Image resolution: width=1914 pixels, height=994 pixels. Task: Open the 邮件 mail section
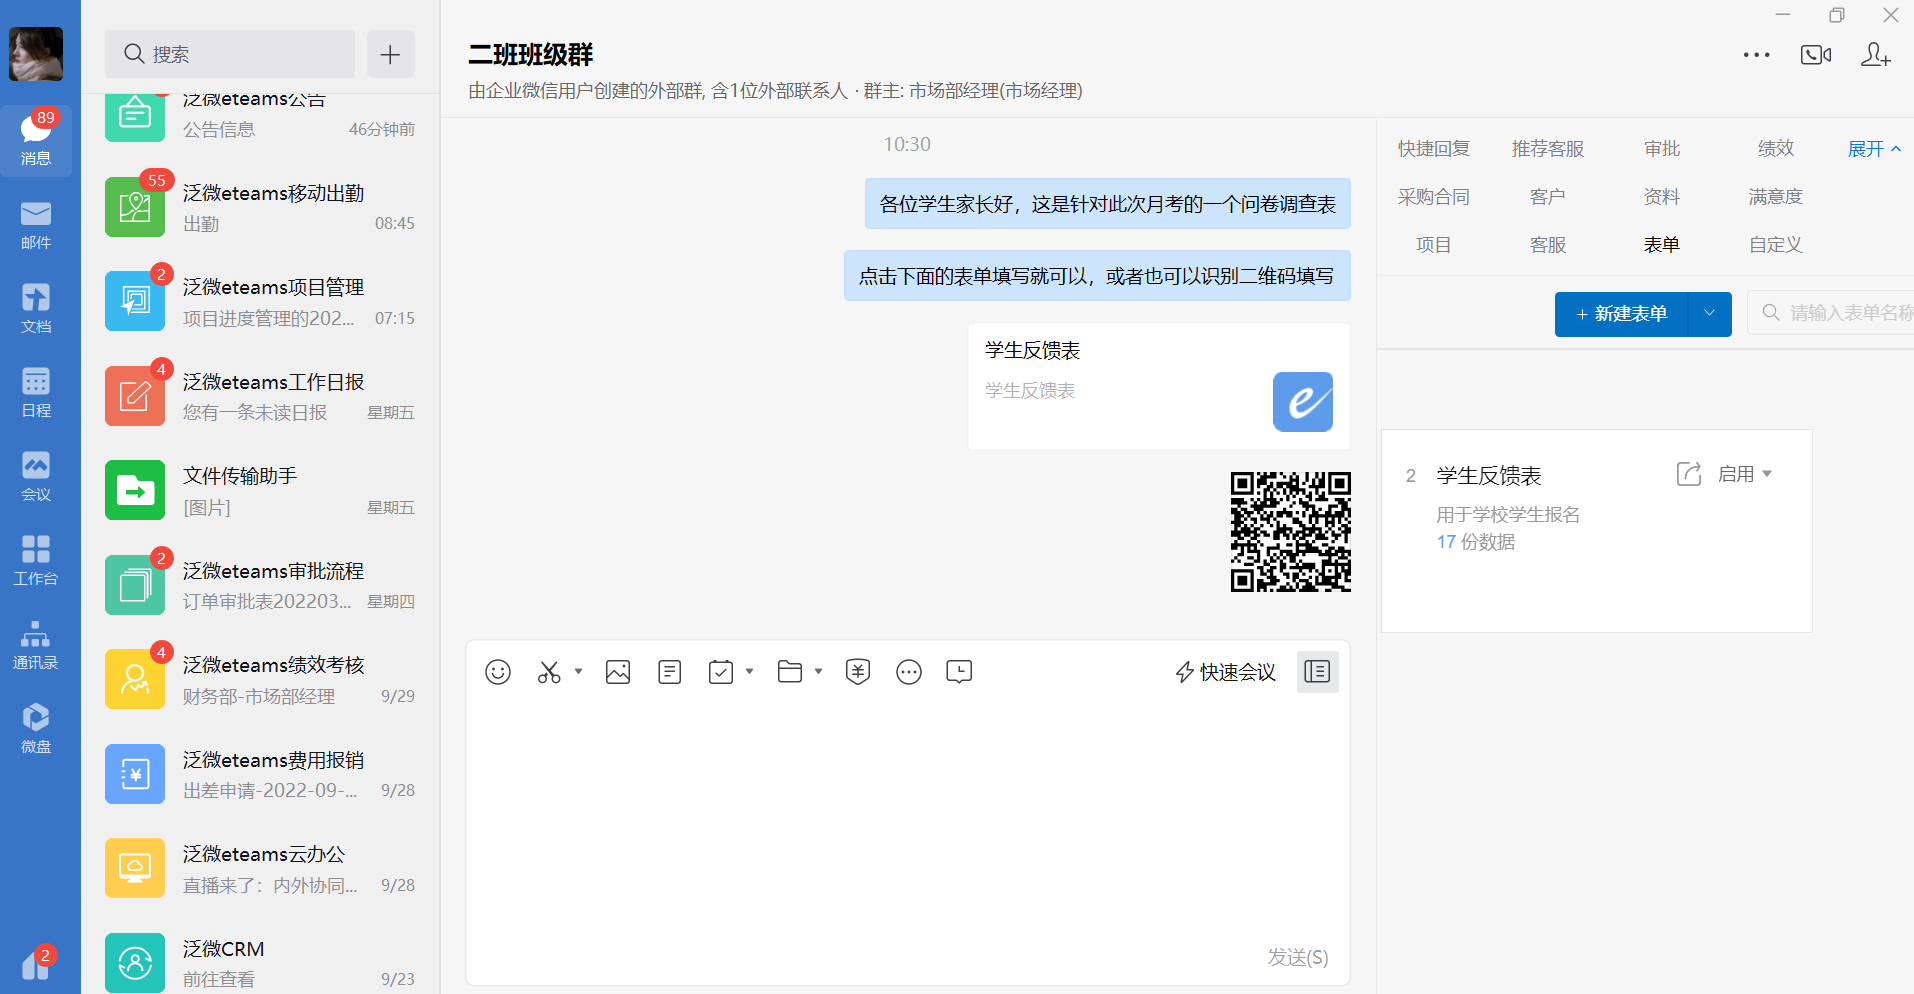(x=36, y=225)
